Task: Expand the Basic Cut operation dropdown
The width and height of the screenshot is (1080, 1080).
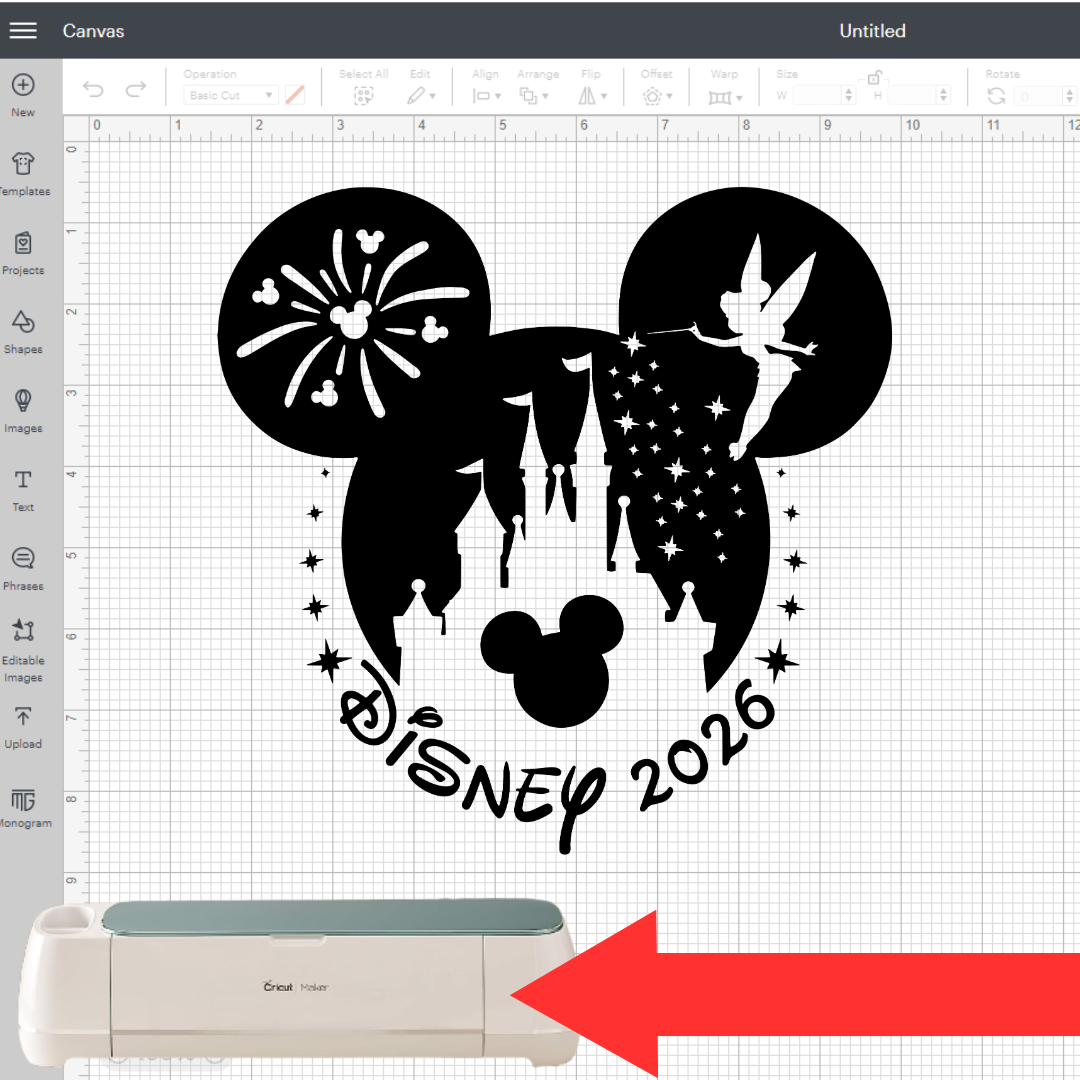Action: [231, 95]
